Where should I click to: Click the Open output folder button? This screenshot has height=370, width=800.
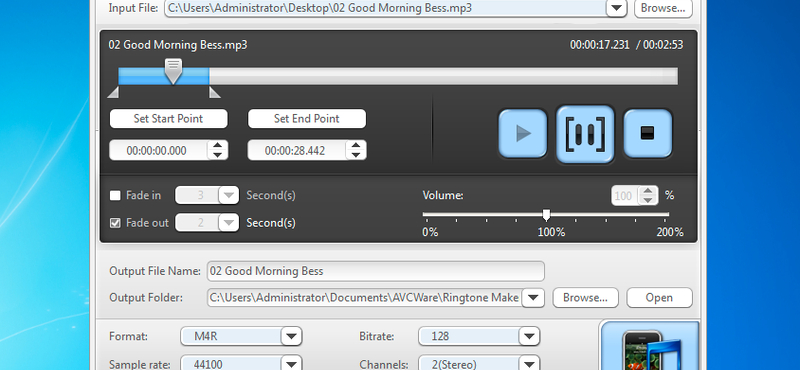659,298
